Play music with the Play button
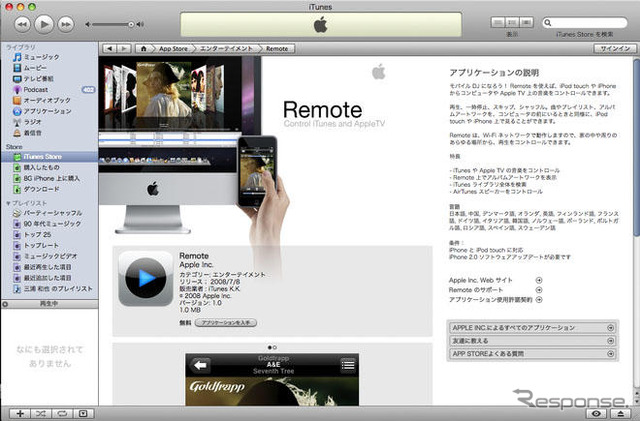640x421 pixels. [44, 24]
